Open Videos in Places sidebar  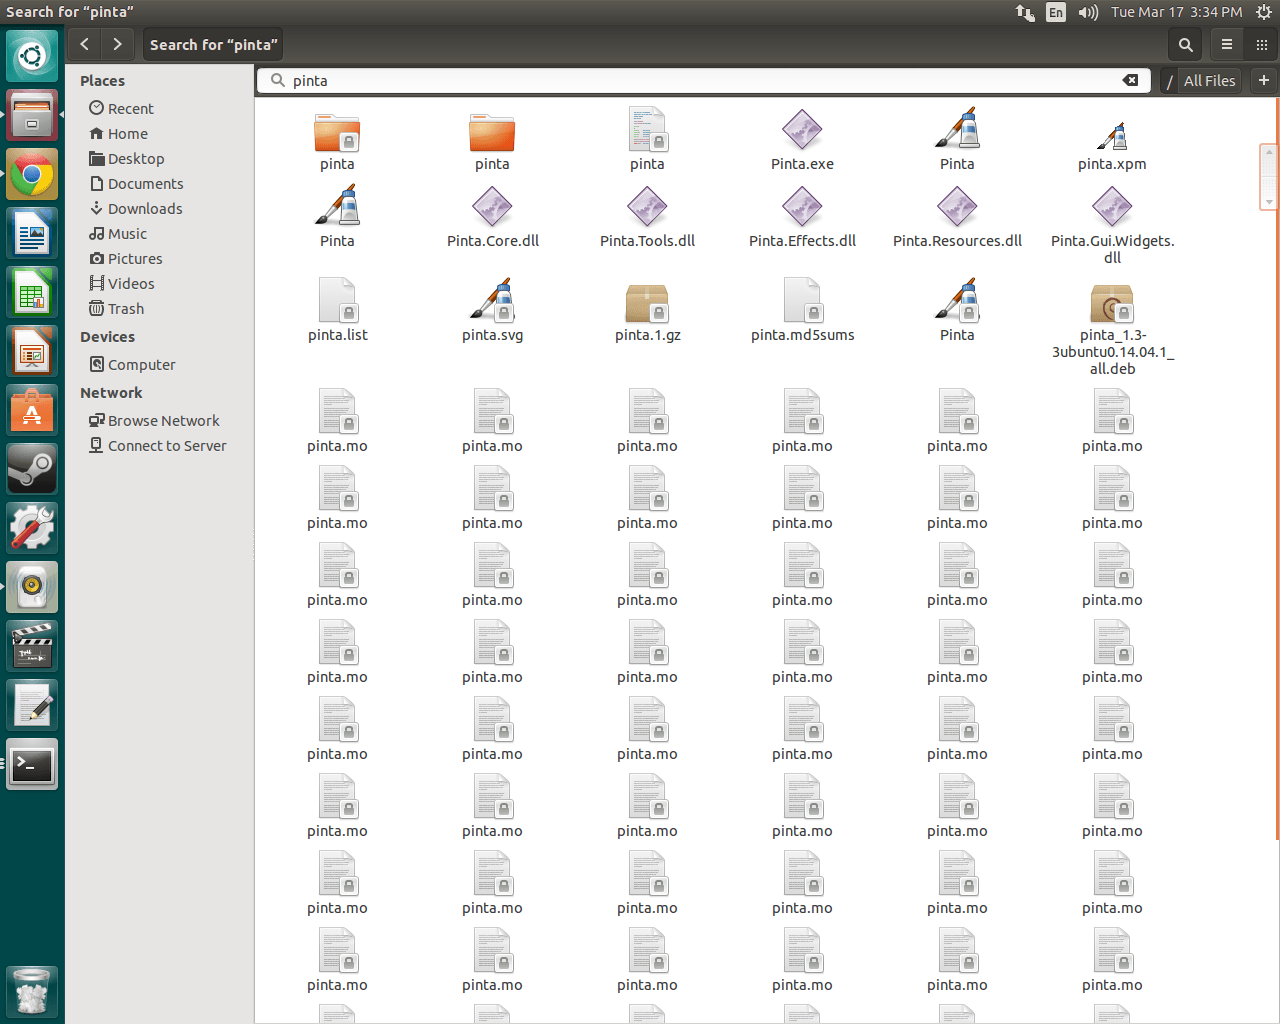click(x=130, y=283)
